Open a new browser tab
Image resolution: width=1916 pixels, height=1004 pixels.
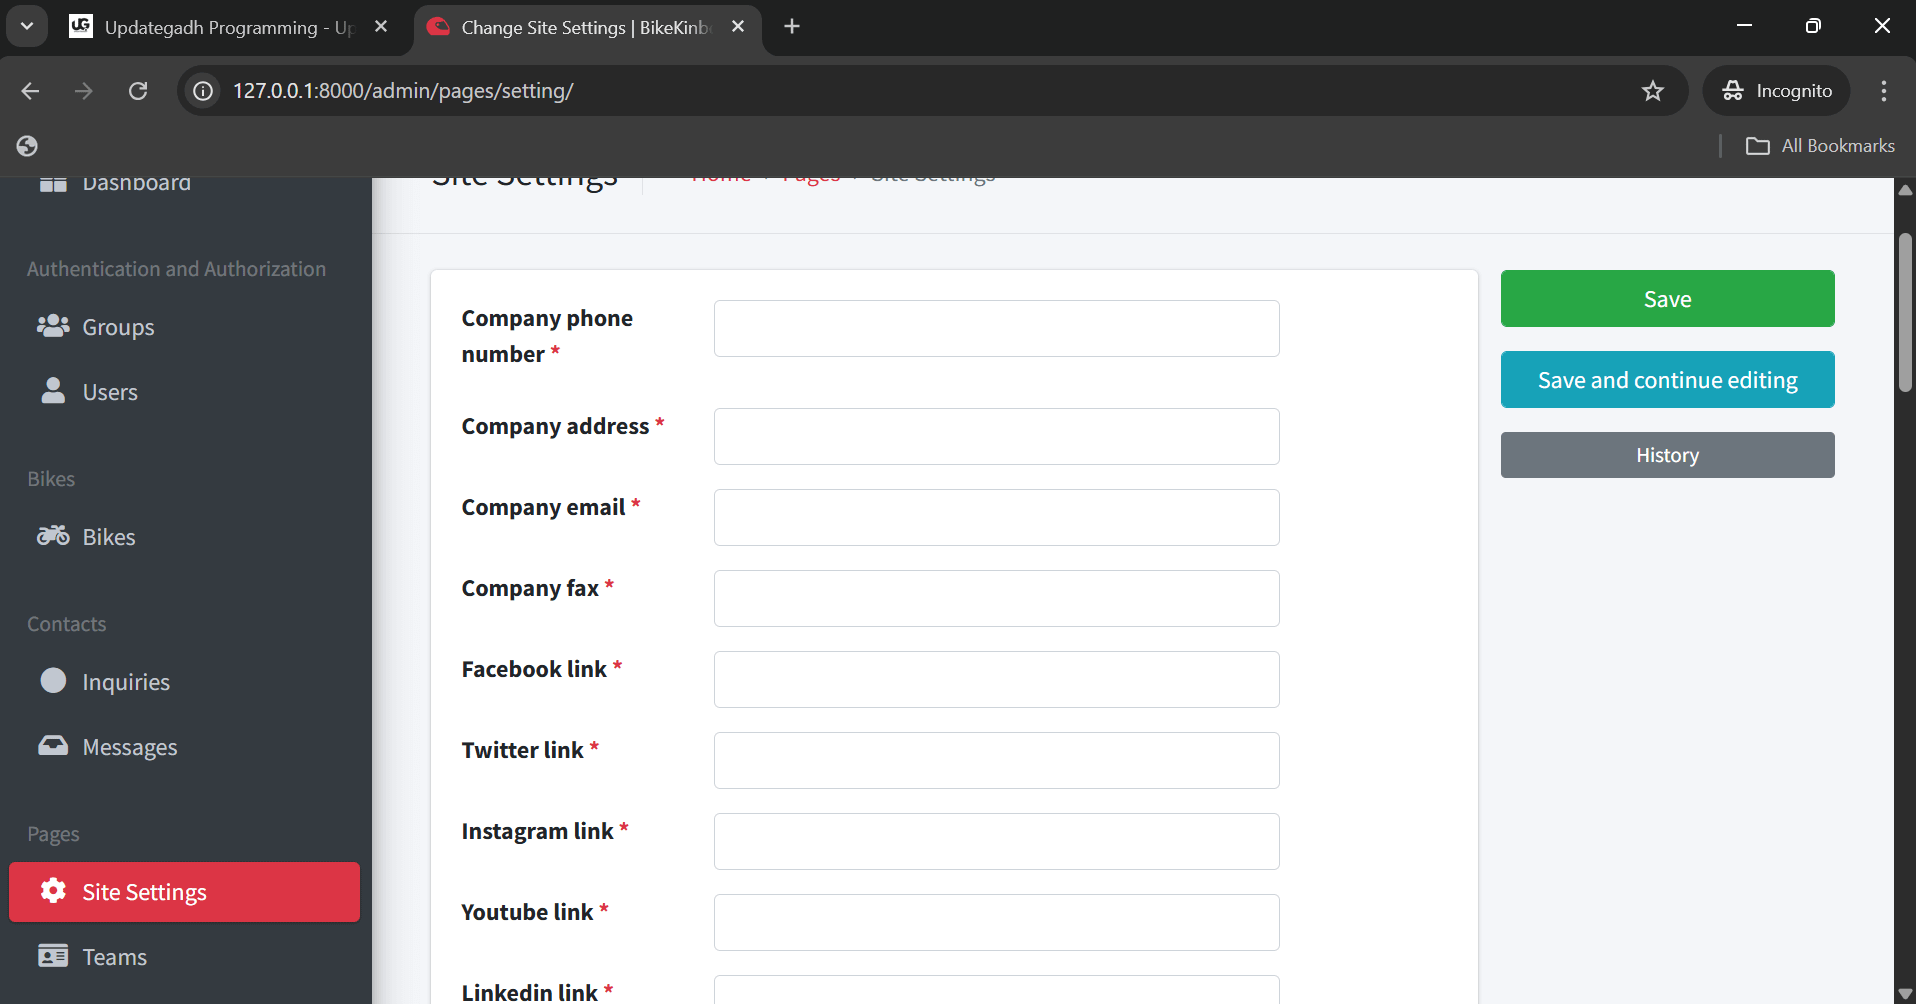click(792, 27)
